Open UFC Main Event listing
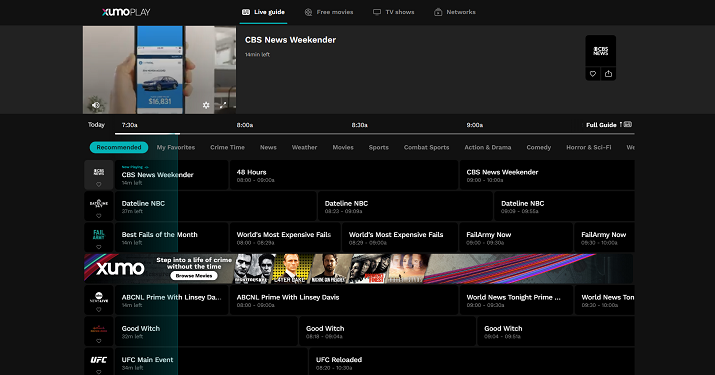Image resolution: width=715 pixels, height=375 pixels. click(x=211, y=361)
